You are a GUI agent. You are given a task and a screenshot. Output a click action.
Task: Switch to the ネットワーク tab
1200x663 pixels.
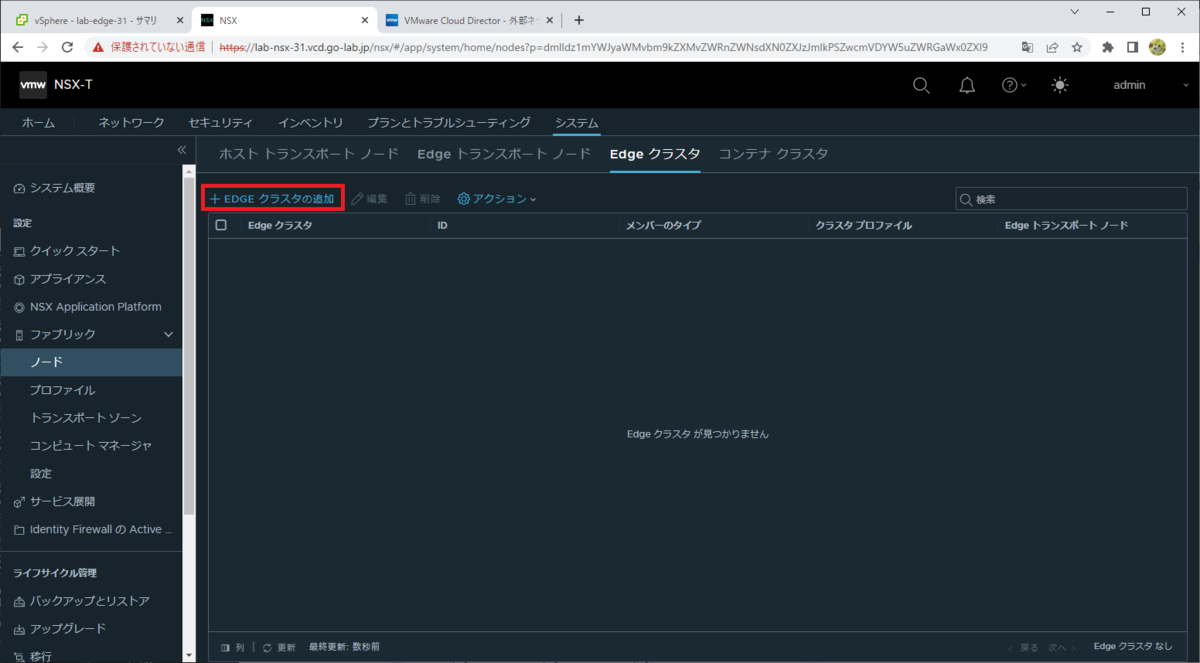(x=131, y=123)
